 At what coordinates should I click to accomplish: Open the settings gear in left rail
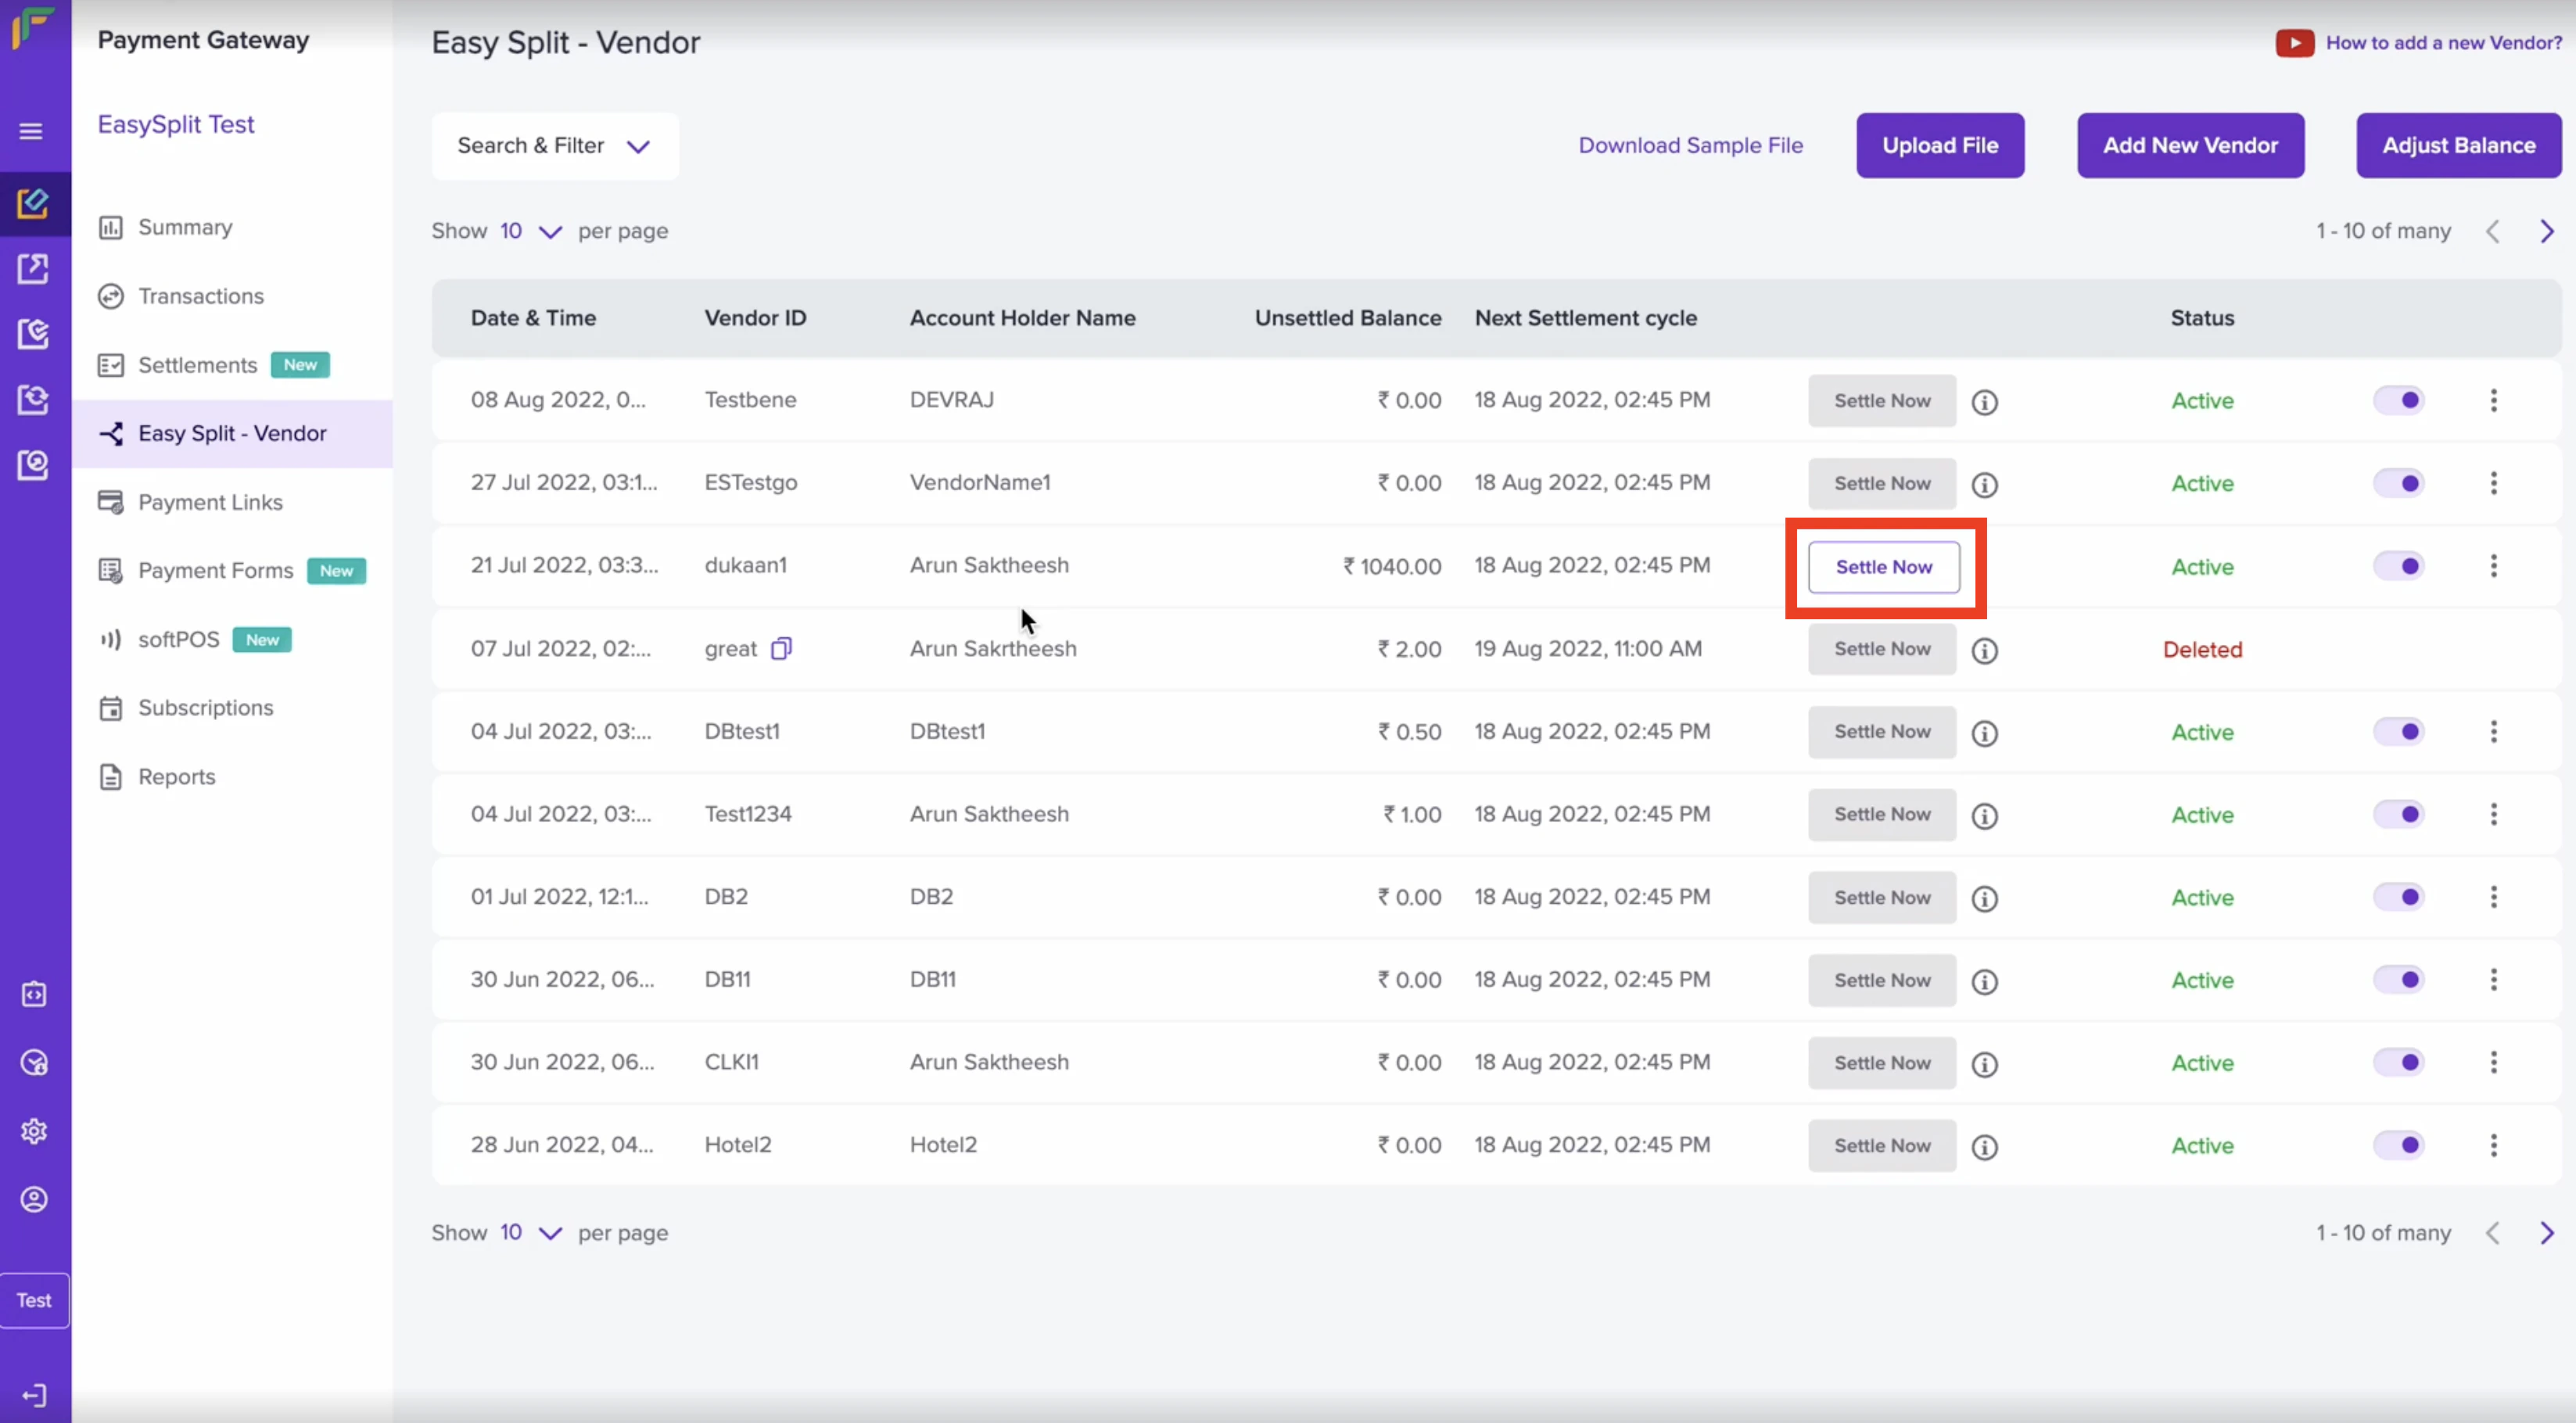point(34,1131)
